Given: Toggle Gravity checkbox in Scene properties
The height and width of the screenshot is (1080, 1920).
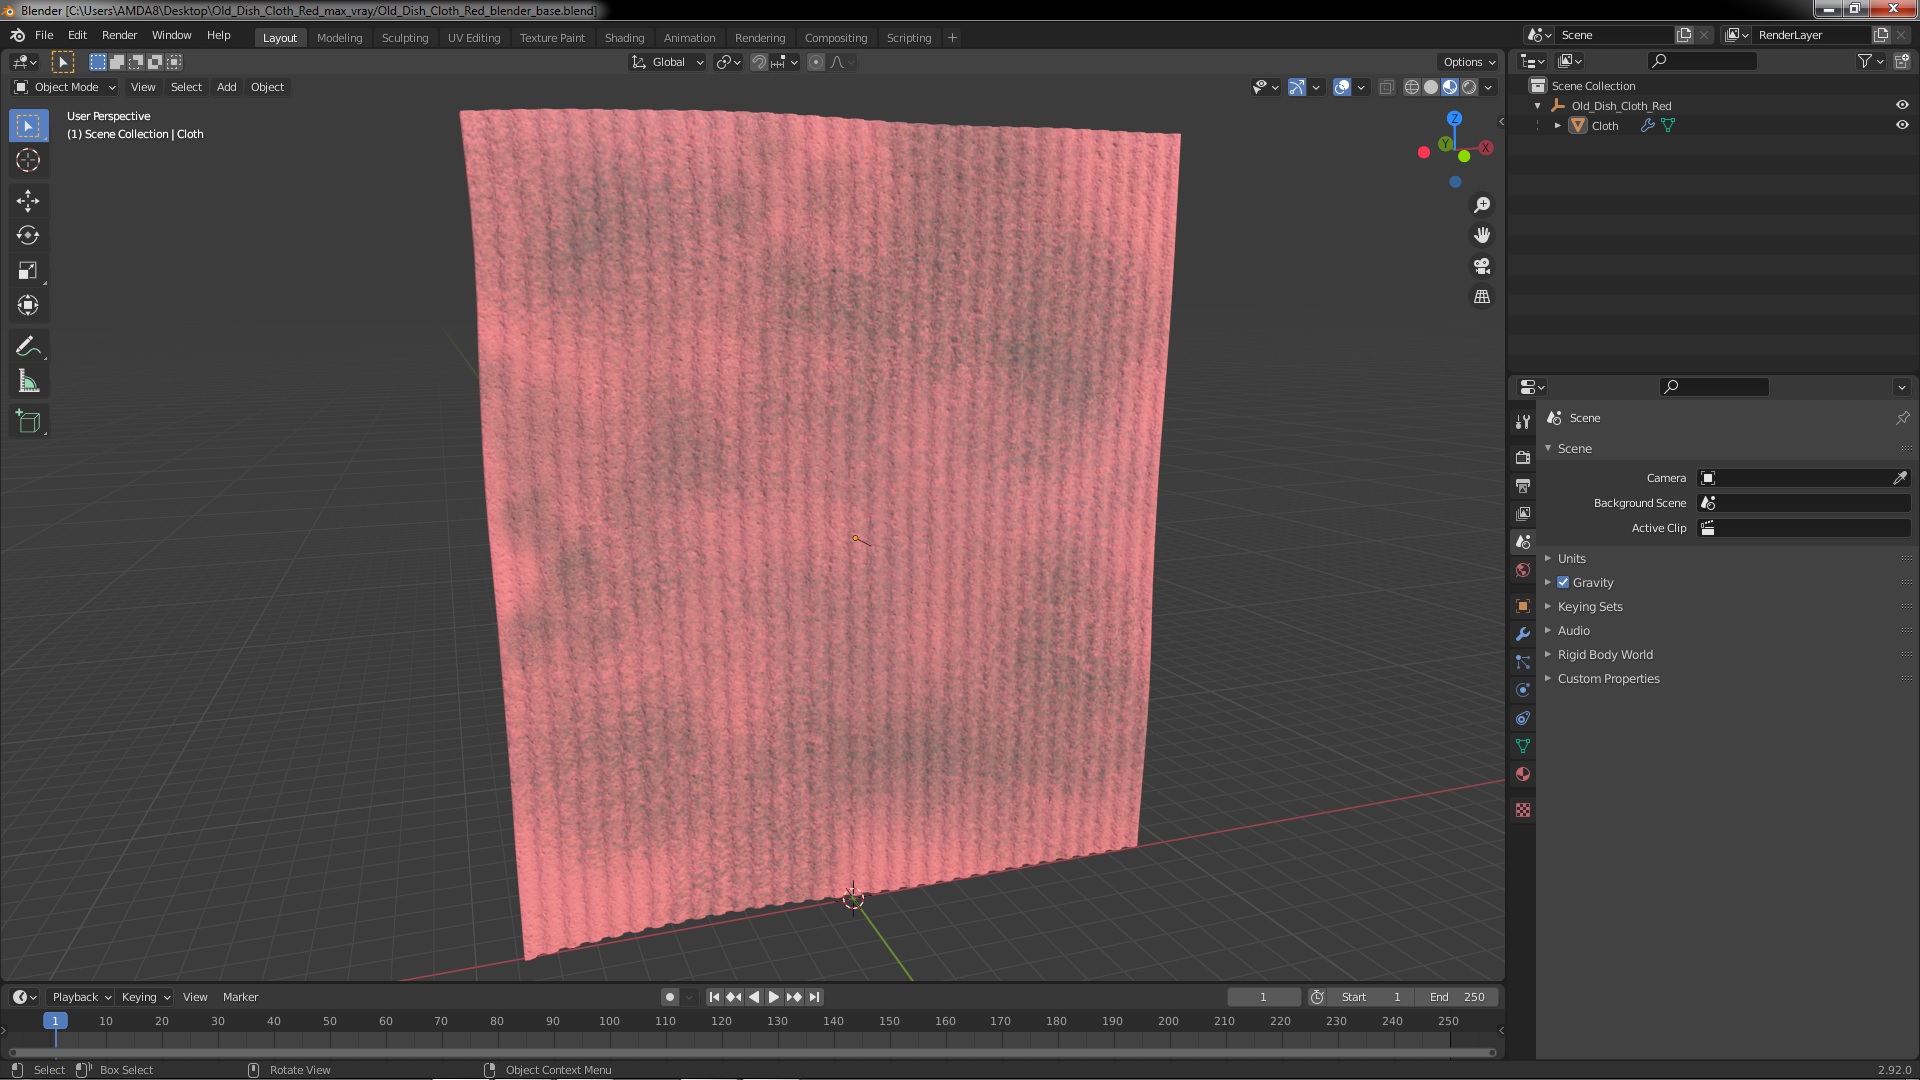Looking at the screenshot, I should click(x=1563, y=583).
